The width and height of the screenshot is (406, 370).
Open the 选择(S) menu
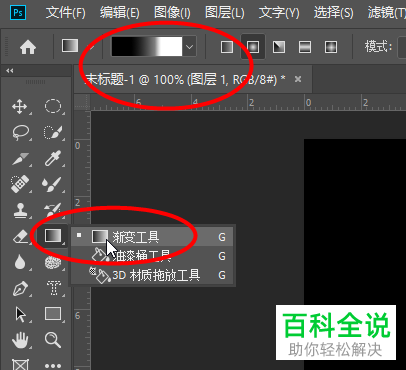pos(333,13)
